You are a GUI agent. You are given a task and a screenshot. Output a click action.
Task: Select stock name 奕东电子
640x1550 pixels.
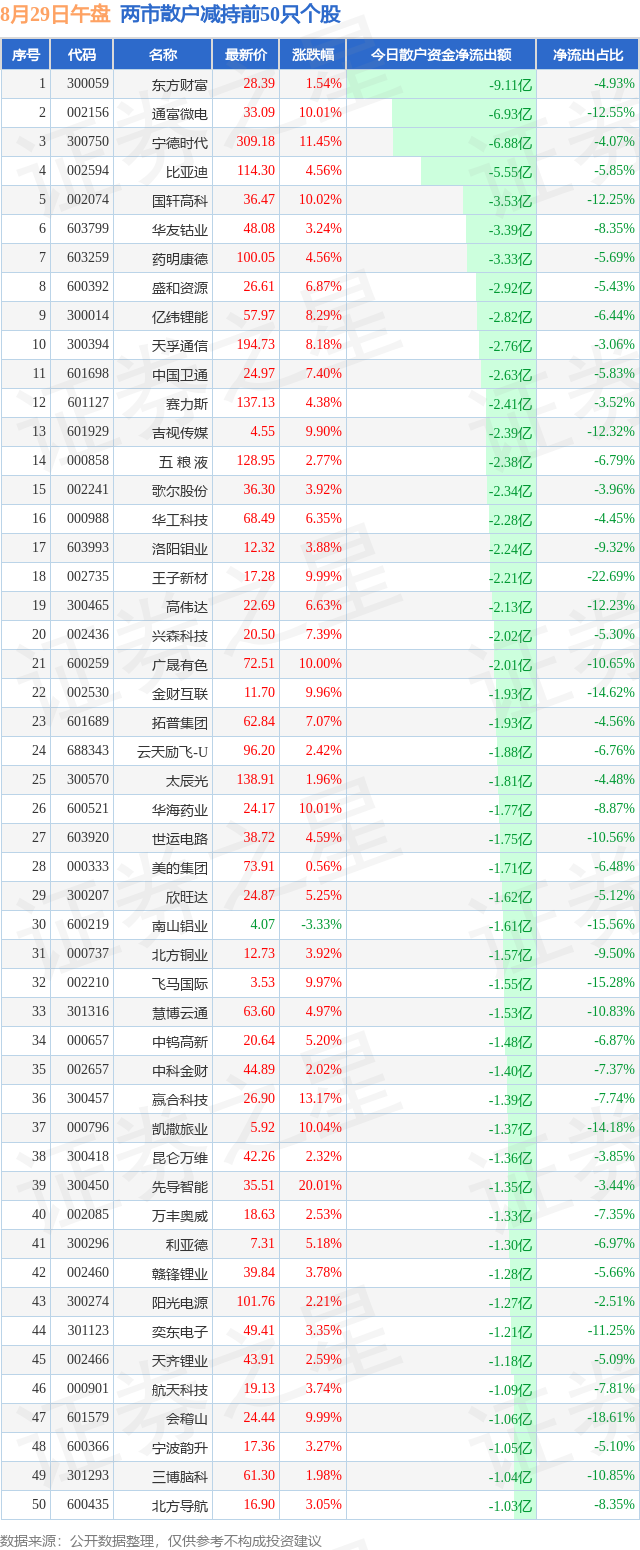(180, 1331)
